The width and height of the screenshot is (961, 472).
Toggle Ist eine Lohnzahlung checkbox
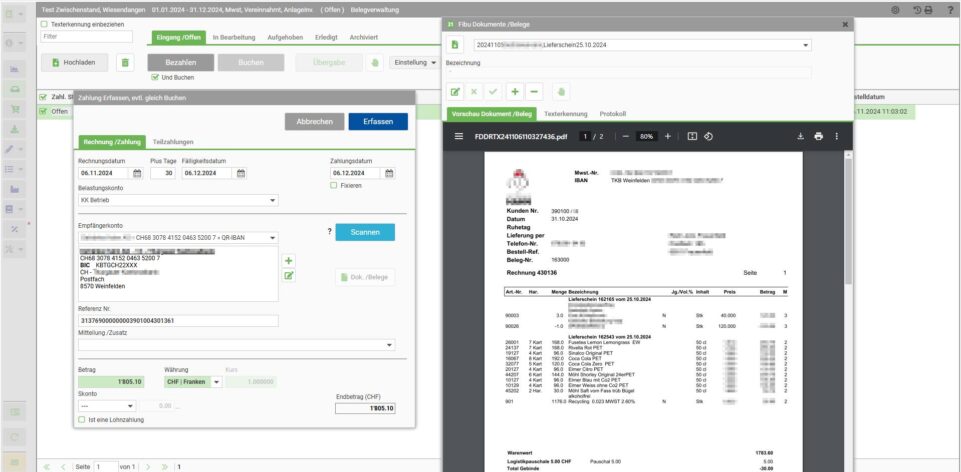click(82, 420)
